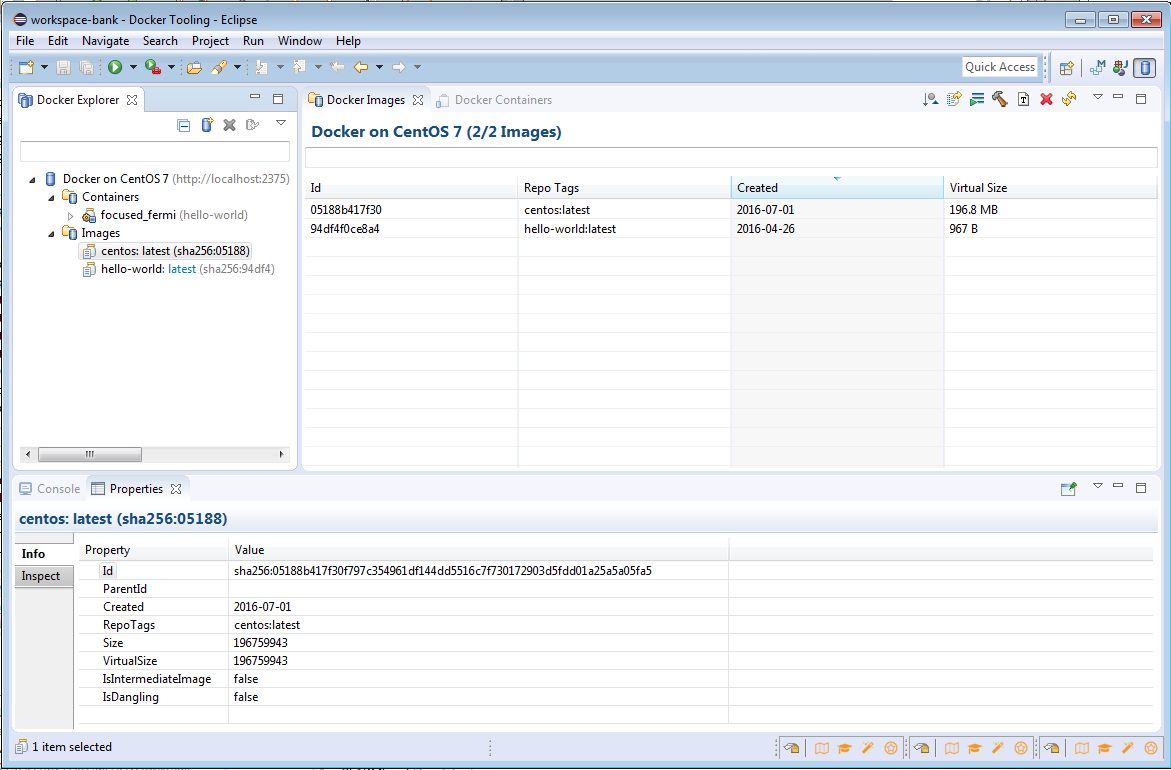Click the Tag Image icon
This screenshot has width=1171, height=770.
[x=1023, y=99]
